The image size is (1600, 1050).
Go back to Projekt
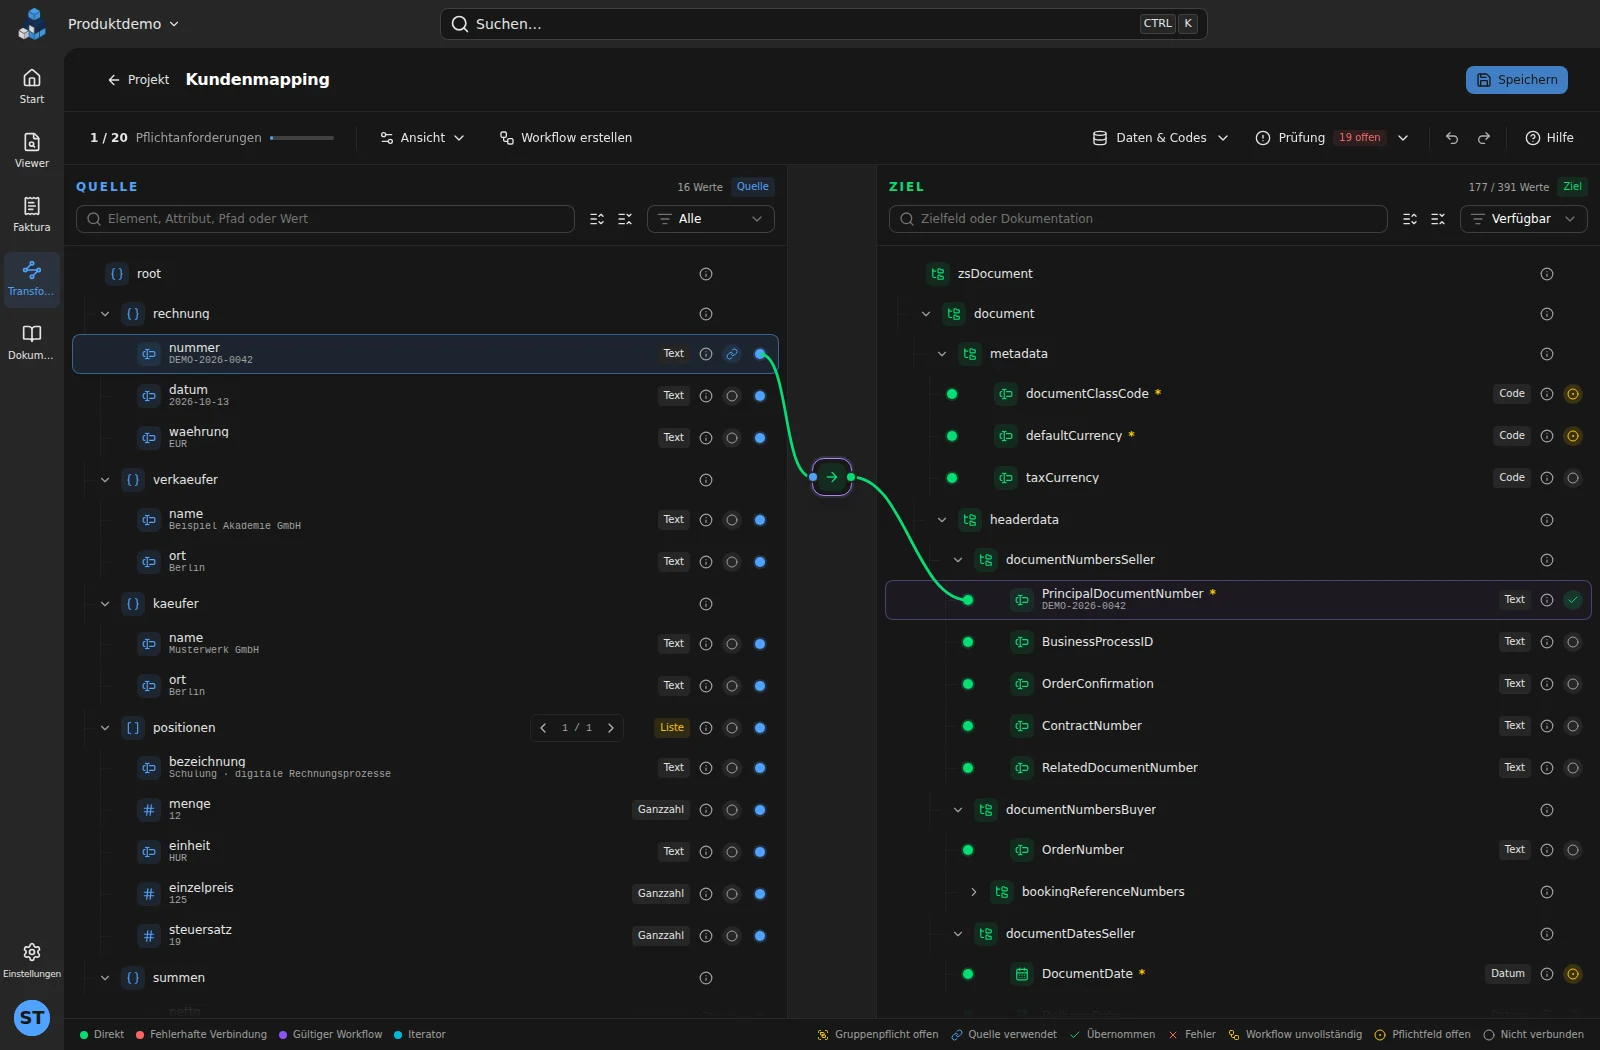[138, 80]
